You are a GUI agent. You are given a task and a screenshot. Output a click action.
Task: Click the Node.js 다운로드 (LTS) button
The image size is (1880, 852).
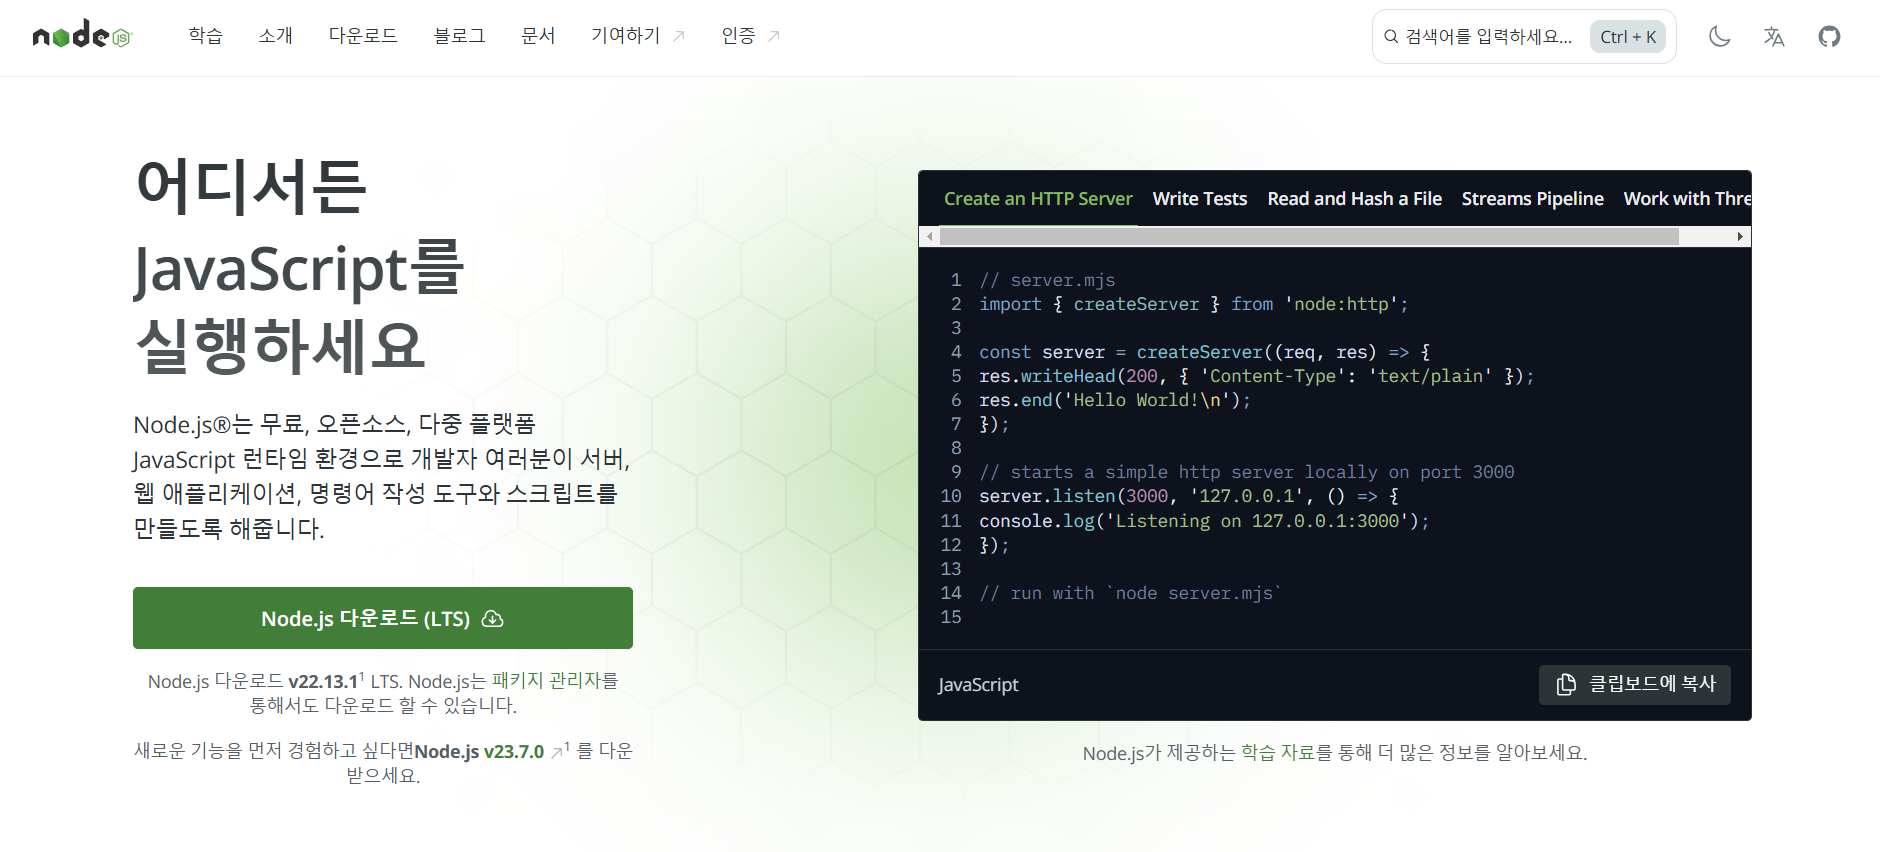point(383,618)
